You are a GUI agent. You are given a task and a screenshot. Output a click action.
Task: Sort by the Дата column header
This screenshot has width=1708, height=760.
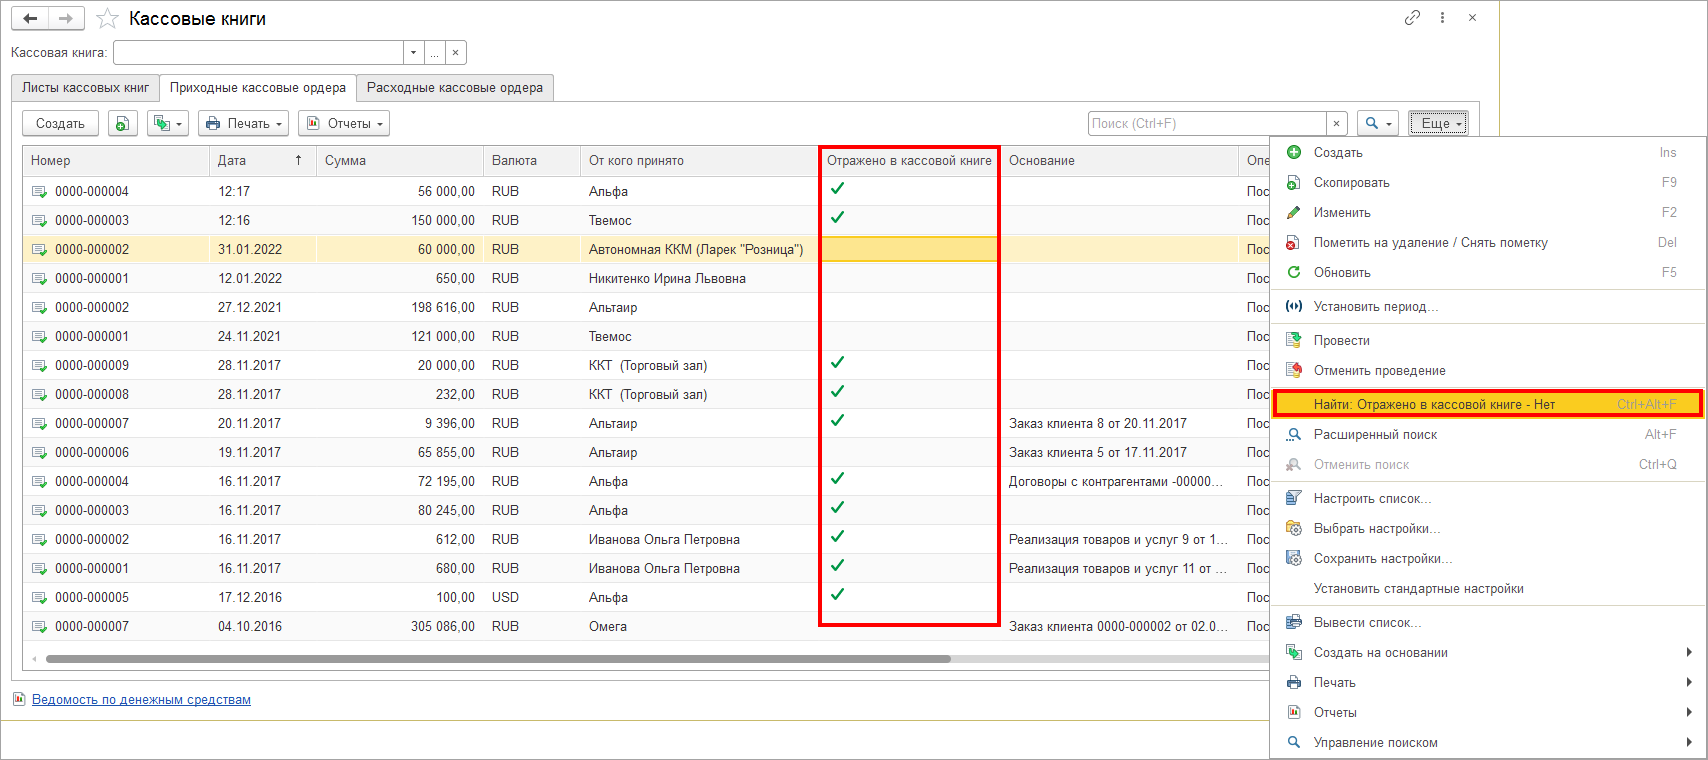click(x=263, y=160)
